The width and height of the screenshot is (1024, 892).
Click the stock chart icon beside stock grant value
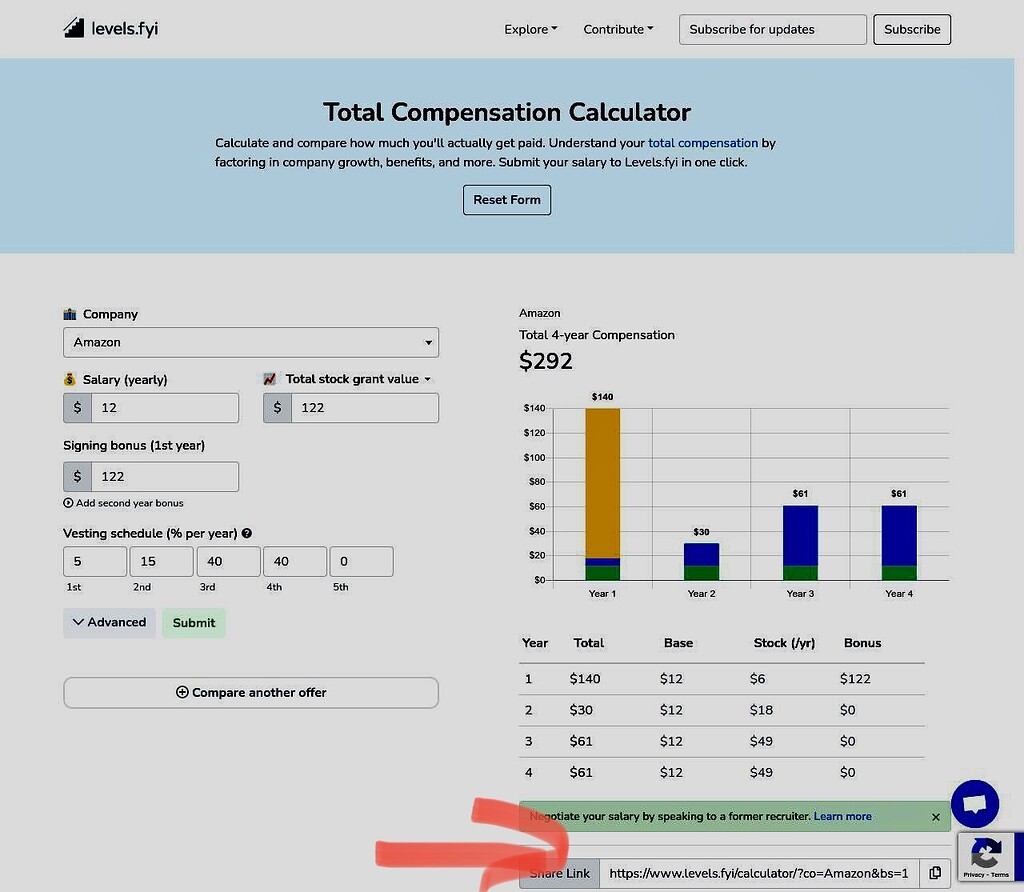[268, 379]
